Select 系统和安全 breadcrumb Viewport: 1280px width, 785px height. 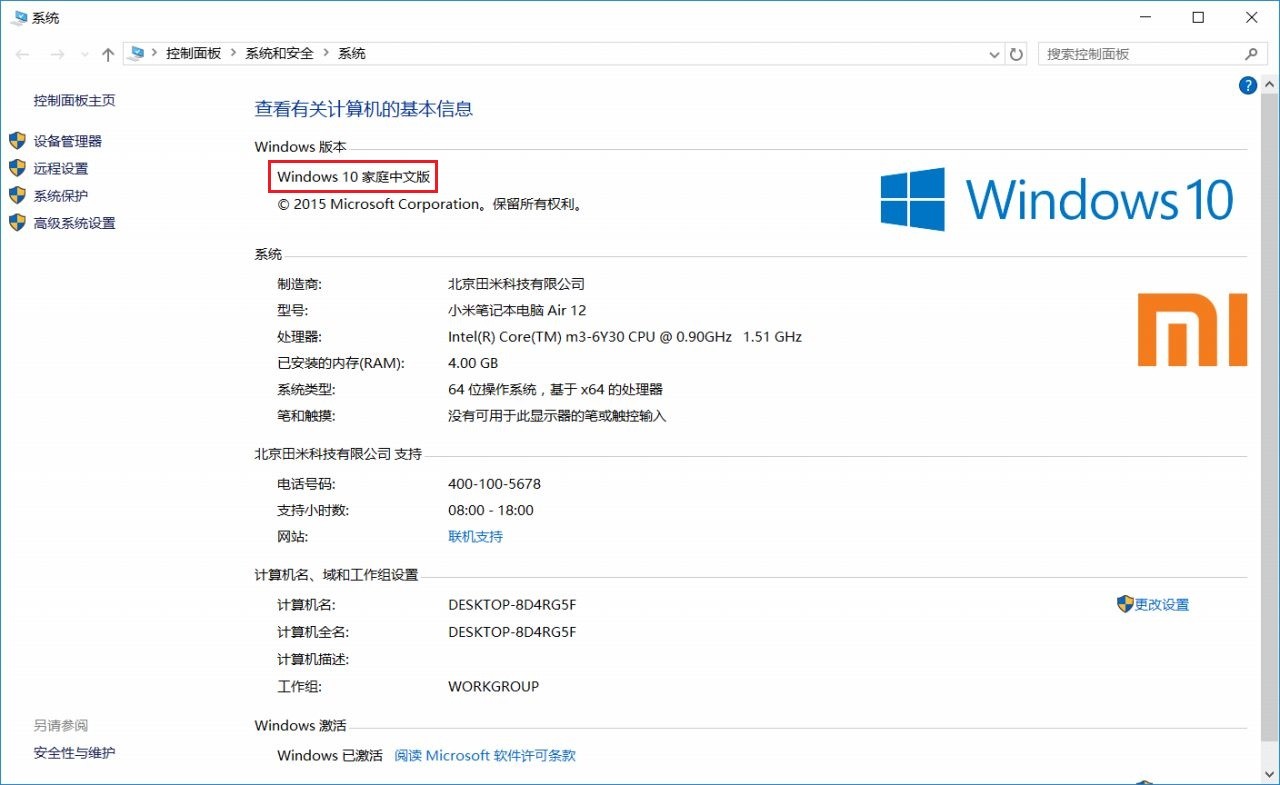click(279, 54)
